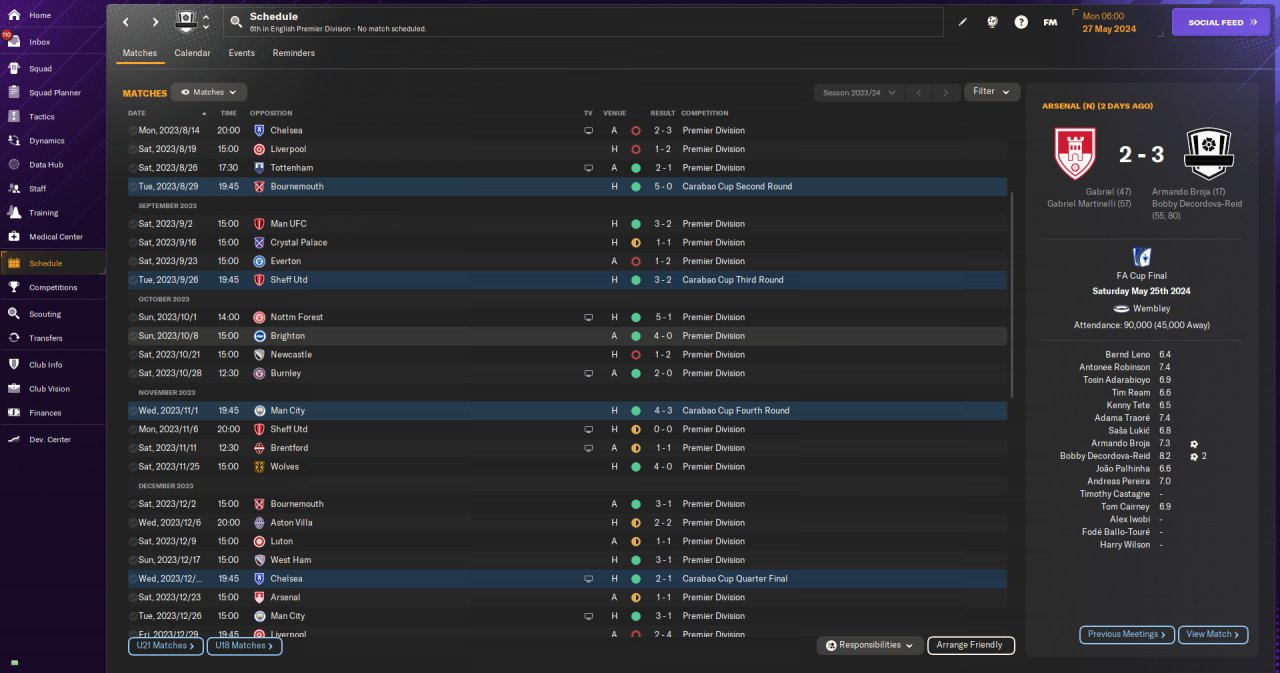Open U21 Matches

pyautogui.click(x=165, y=646)
